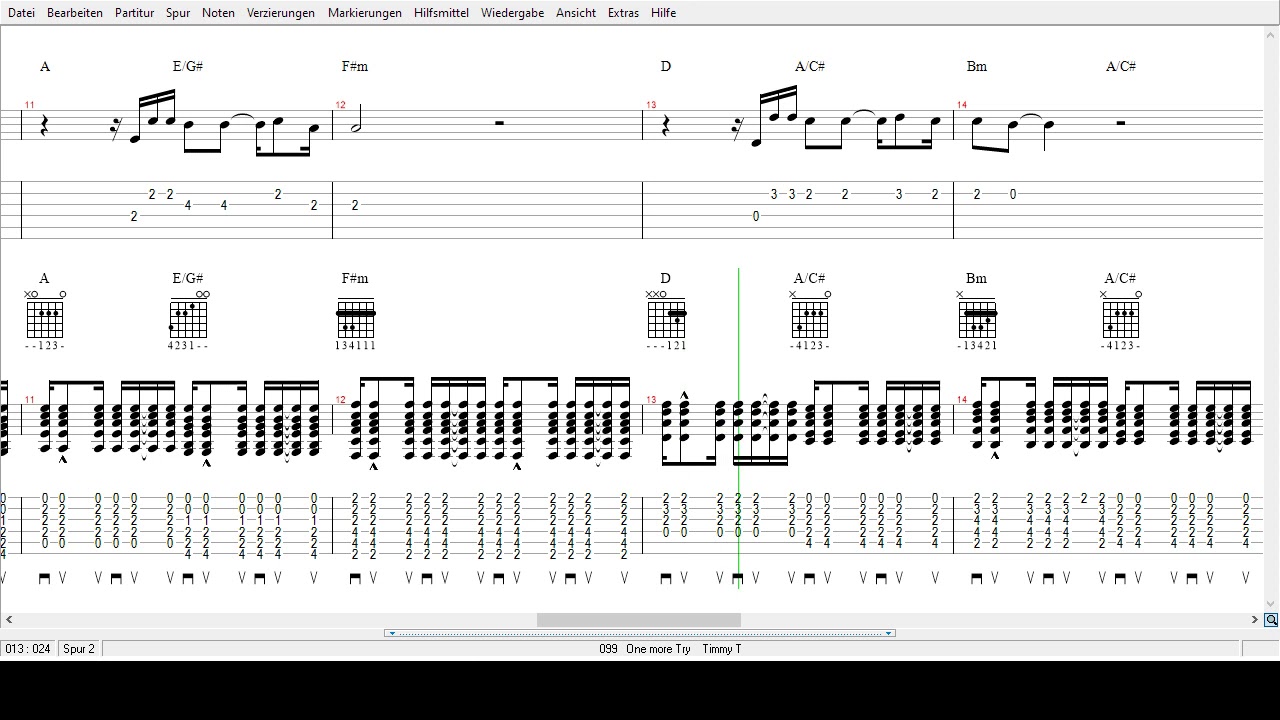Viewport: 1280px width, 720px height.
Task: Click measure number 12 in the top track
Action: pos(341,105)
